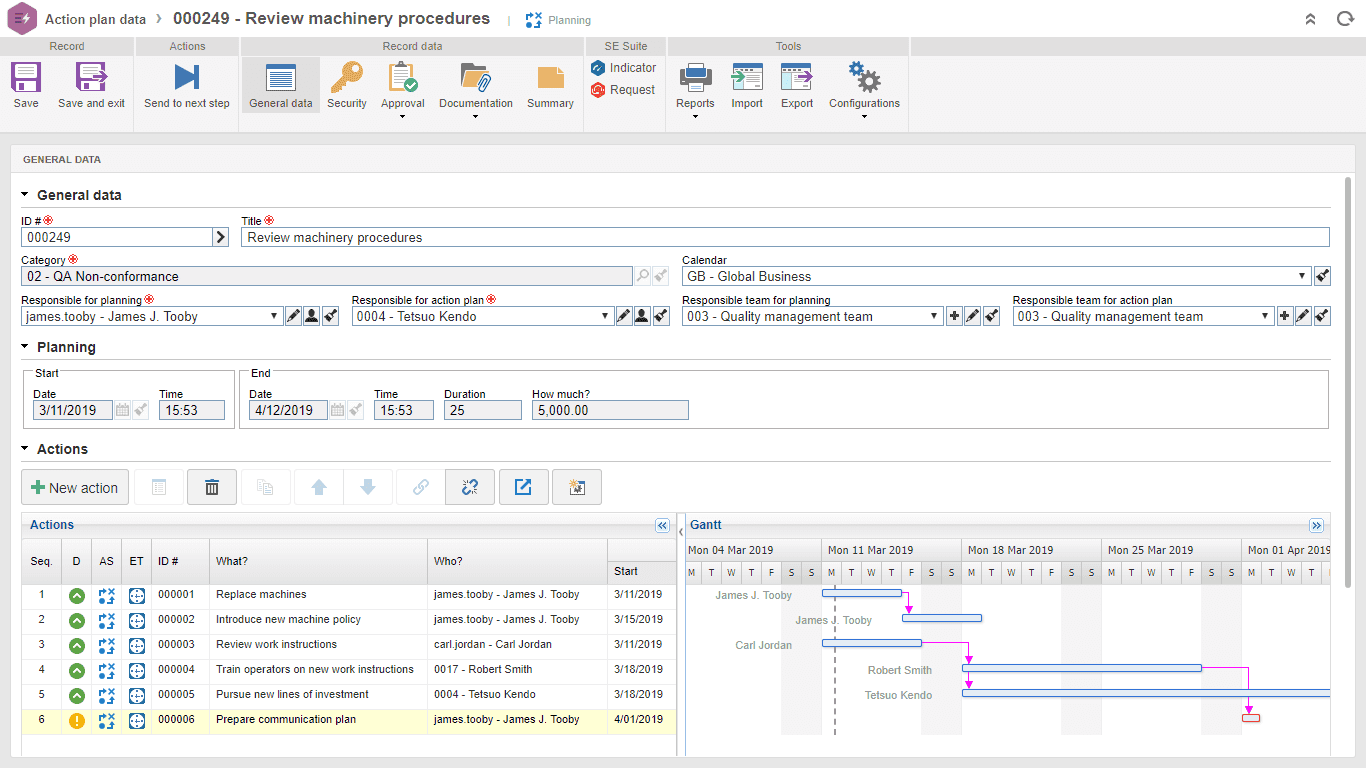Open the Responsible for planning dropdown
This screenshot has width=1366, height=768.
pos(275,316)
